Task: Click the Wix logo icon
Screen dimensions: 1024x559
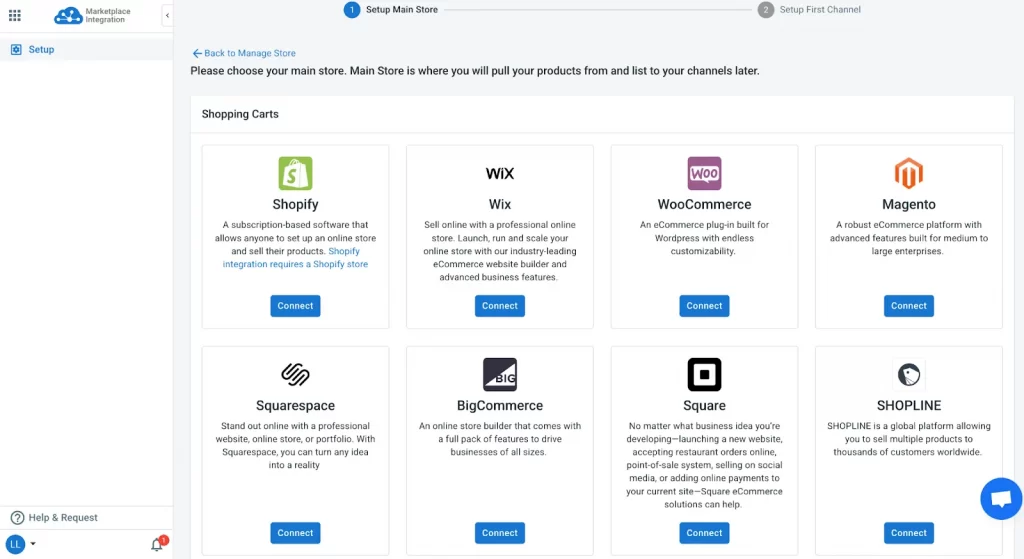Action: [x=500, y=173]
